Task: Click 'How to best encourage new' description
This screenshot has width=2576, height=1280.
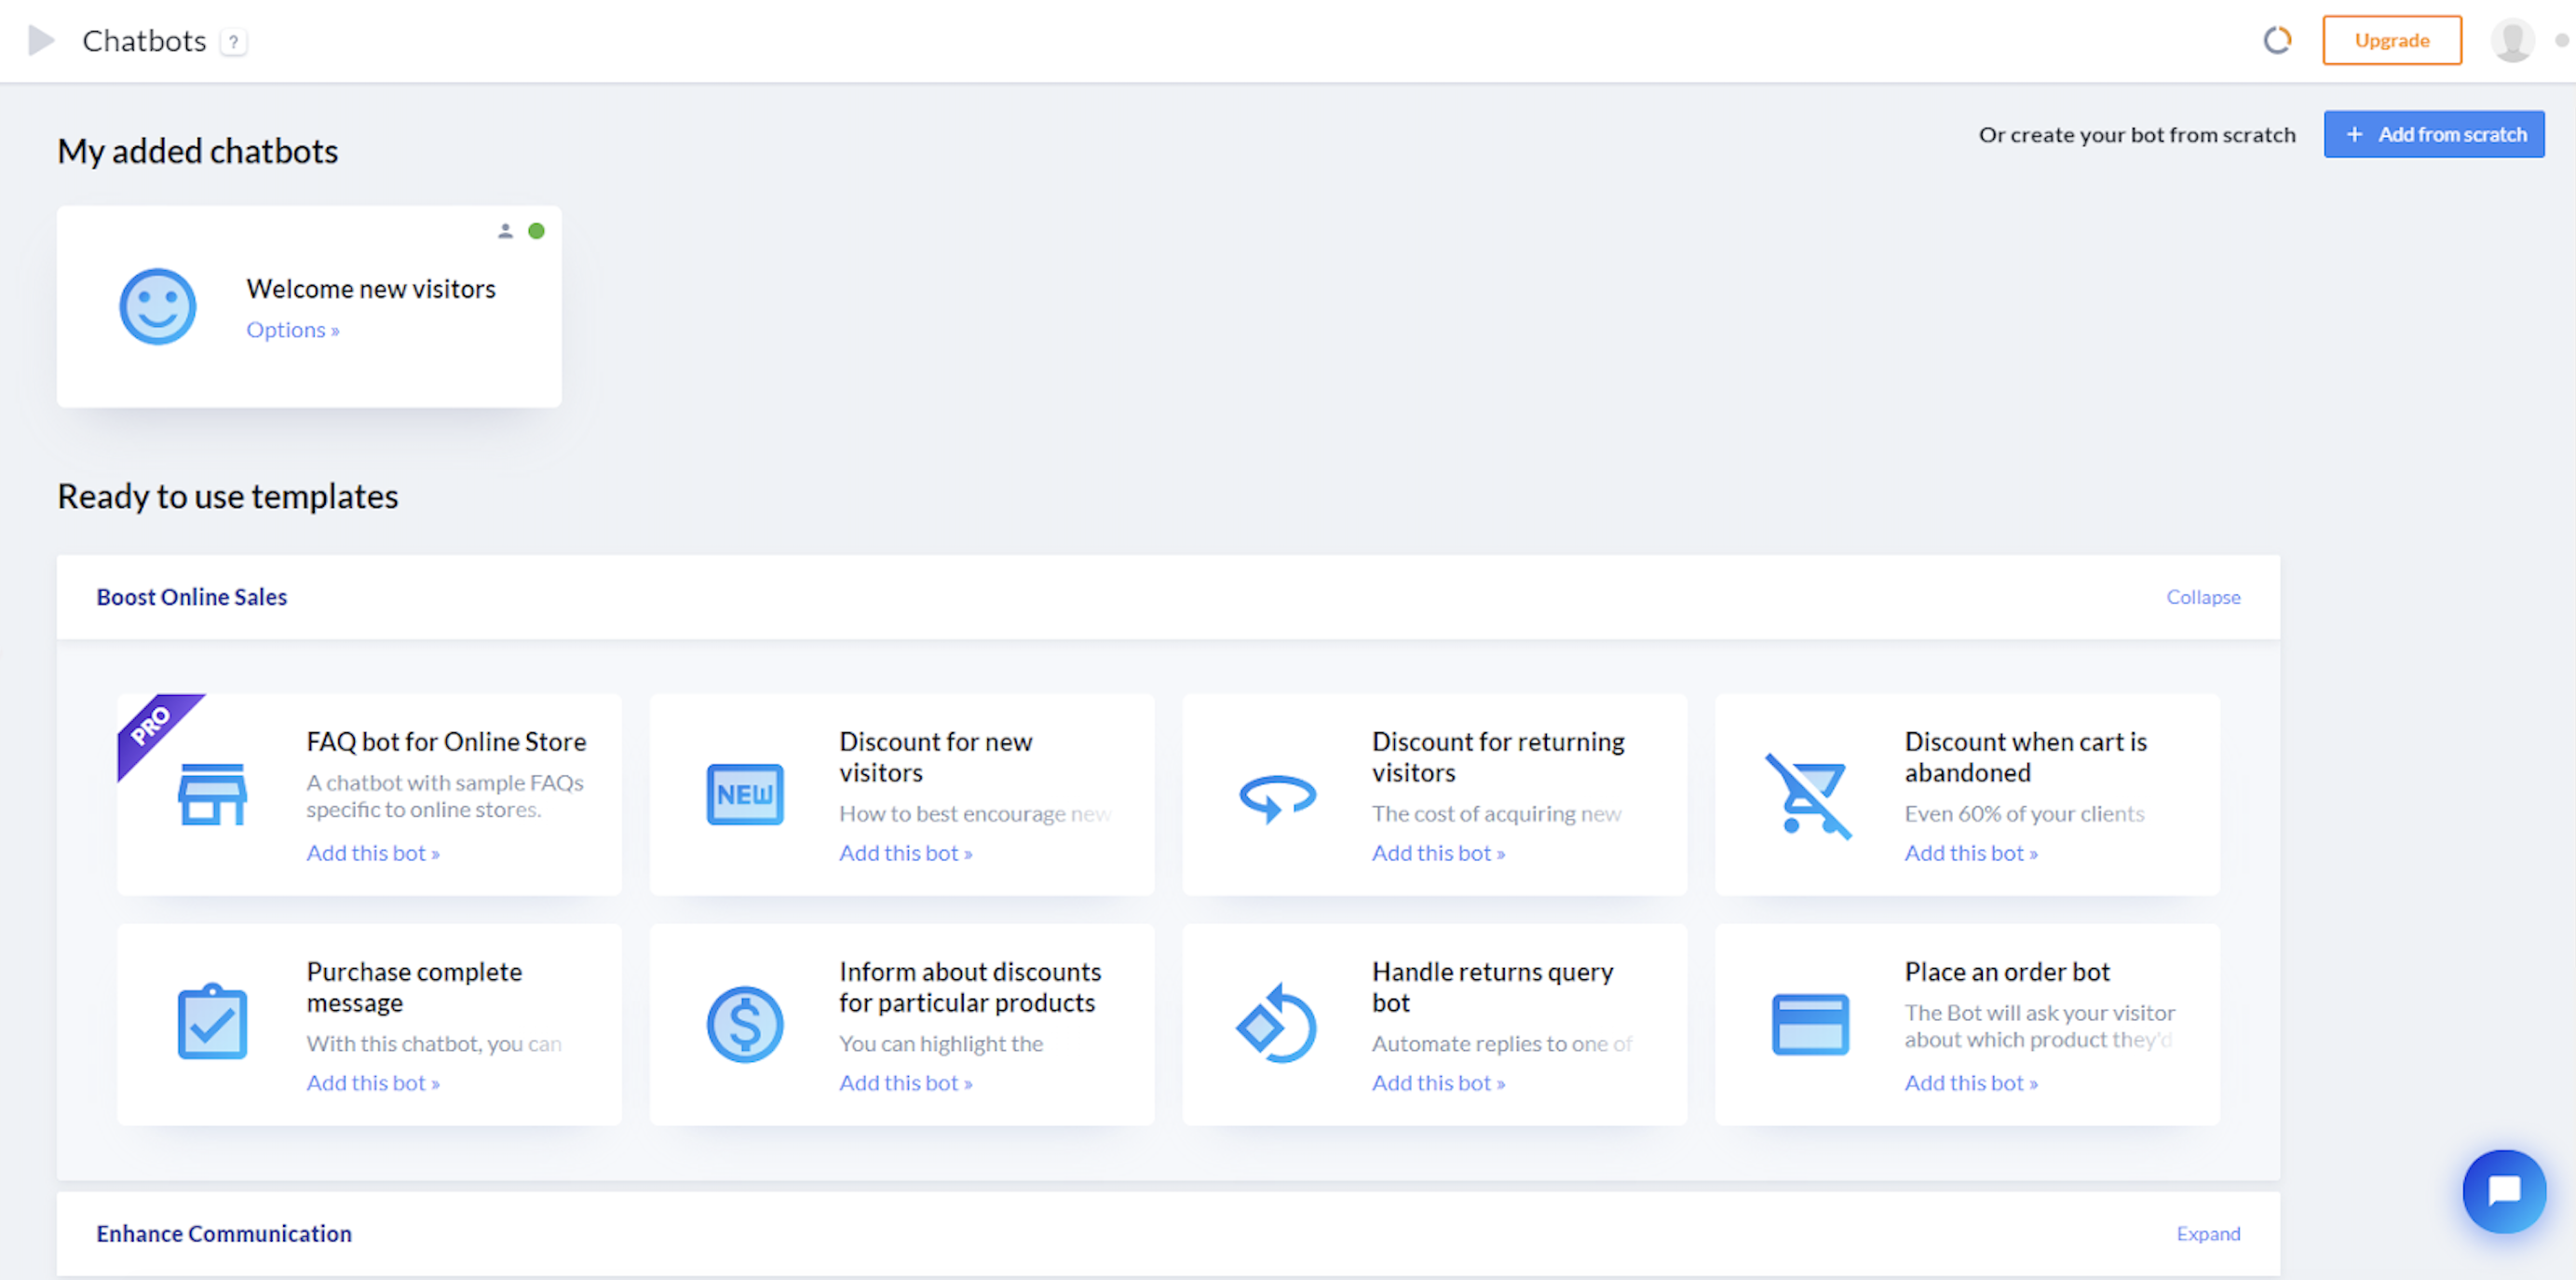Action: coord(975,814)
